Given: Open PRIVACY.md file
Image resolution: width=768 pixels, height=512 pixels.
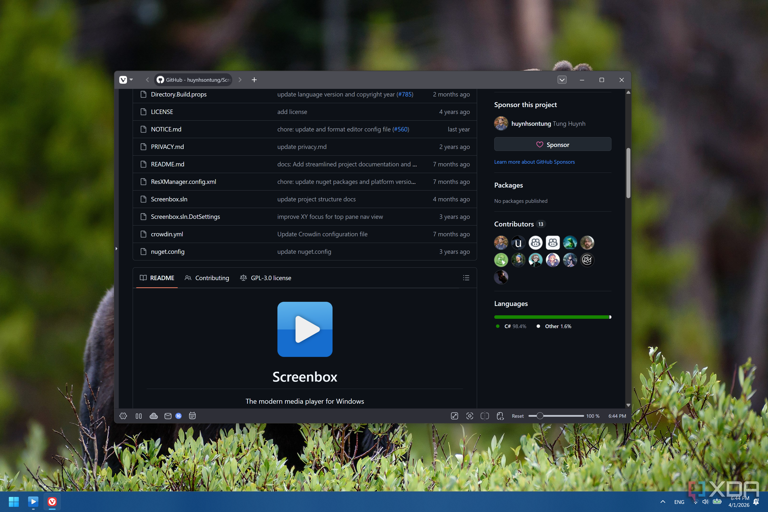Looking at the screenshot, I should click(x=168, y=147).
